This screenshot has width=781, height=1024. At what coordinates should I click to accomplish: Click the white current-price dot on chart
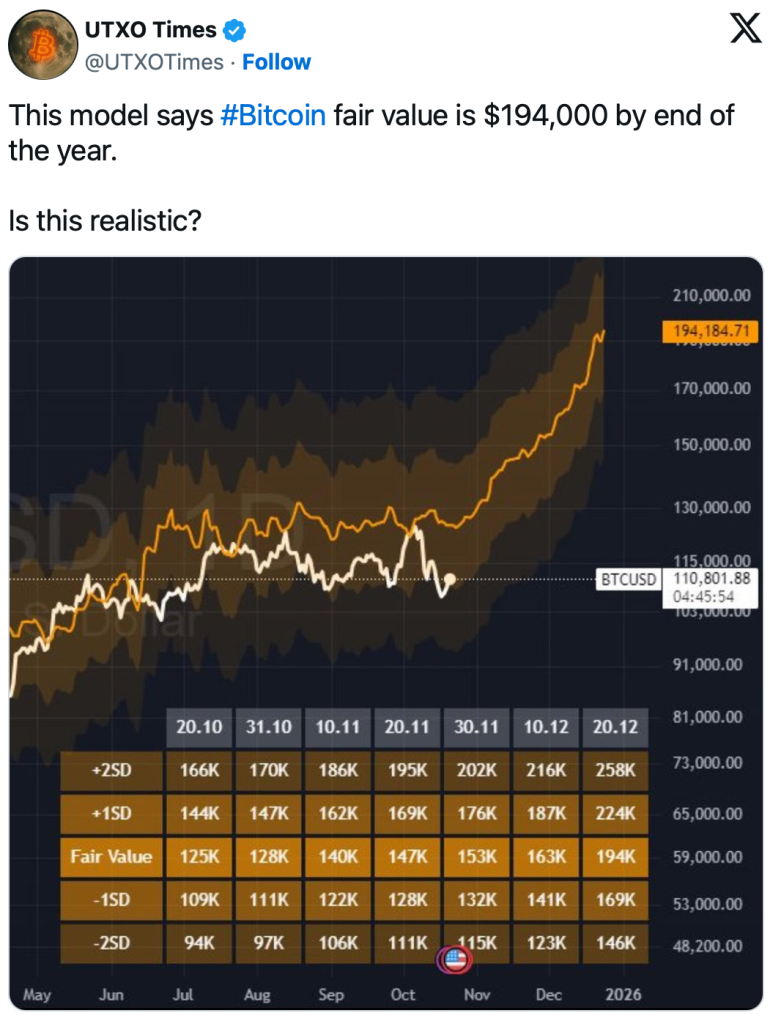(x=451, y=578)
